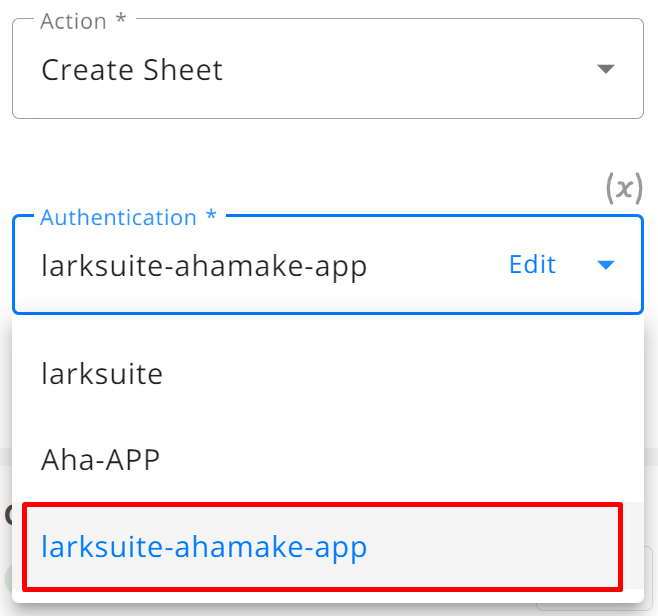Click the partially hidden green circle icon

pyautogui.click(x=8, y=578)
